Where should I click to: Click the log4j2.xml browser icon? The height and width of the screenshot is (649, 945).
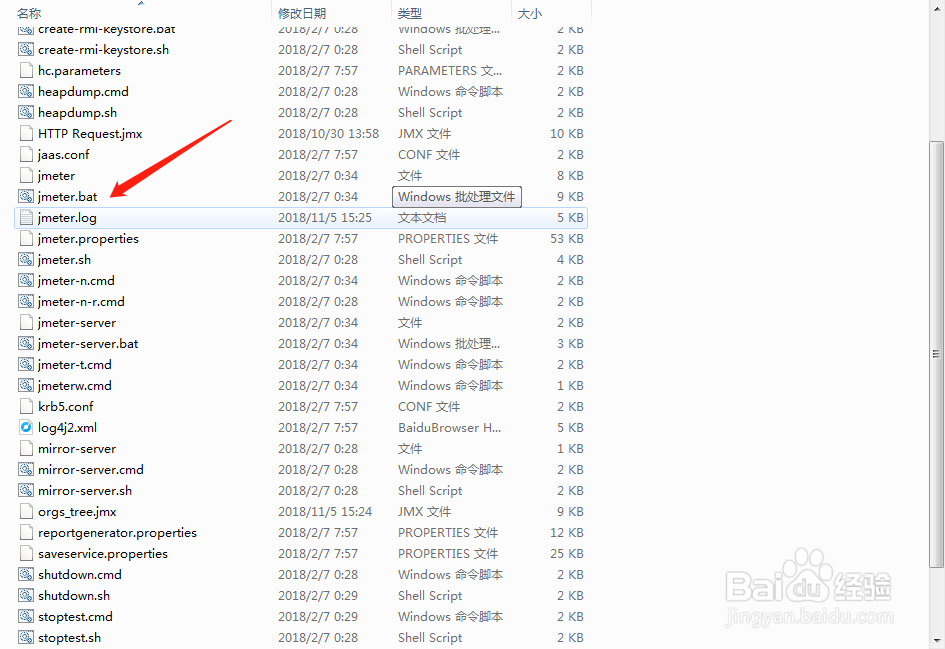click(26, 428)
